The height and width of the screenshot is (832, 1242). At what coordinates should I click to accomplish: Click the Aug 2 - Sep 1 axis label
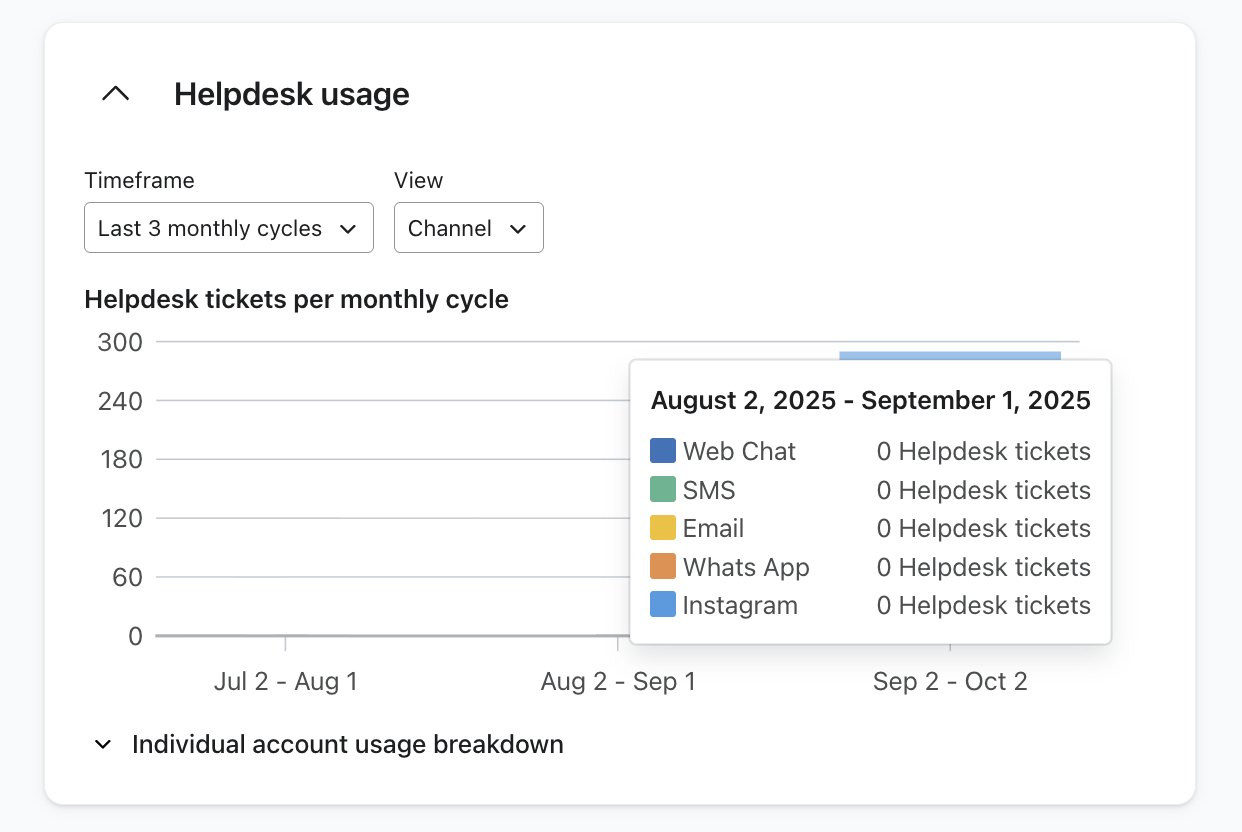click(x=618, y=682)
